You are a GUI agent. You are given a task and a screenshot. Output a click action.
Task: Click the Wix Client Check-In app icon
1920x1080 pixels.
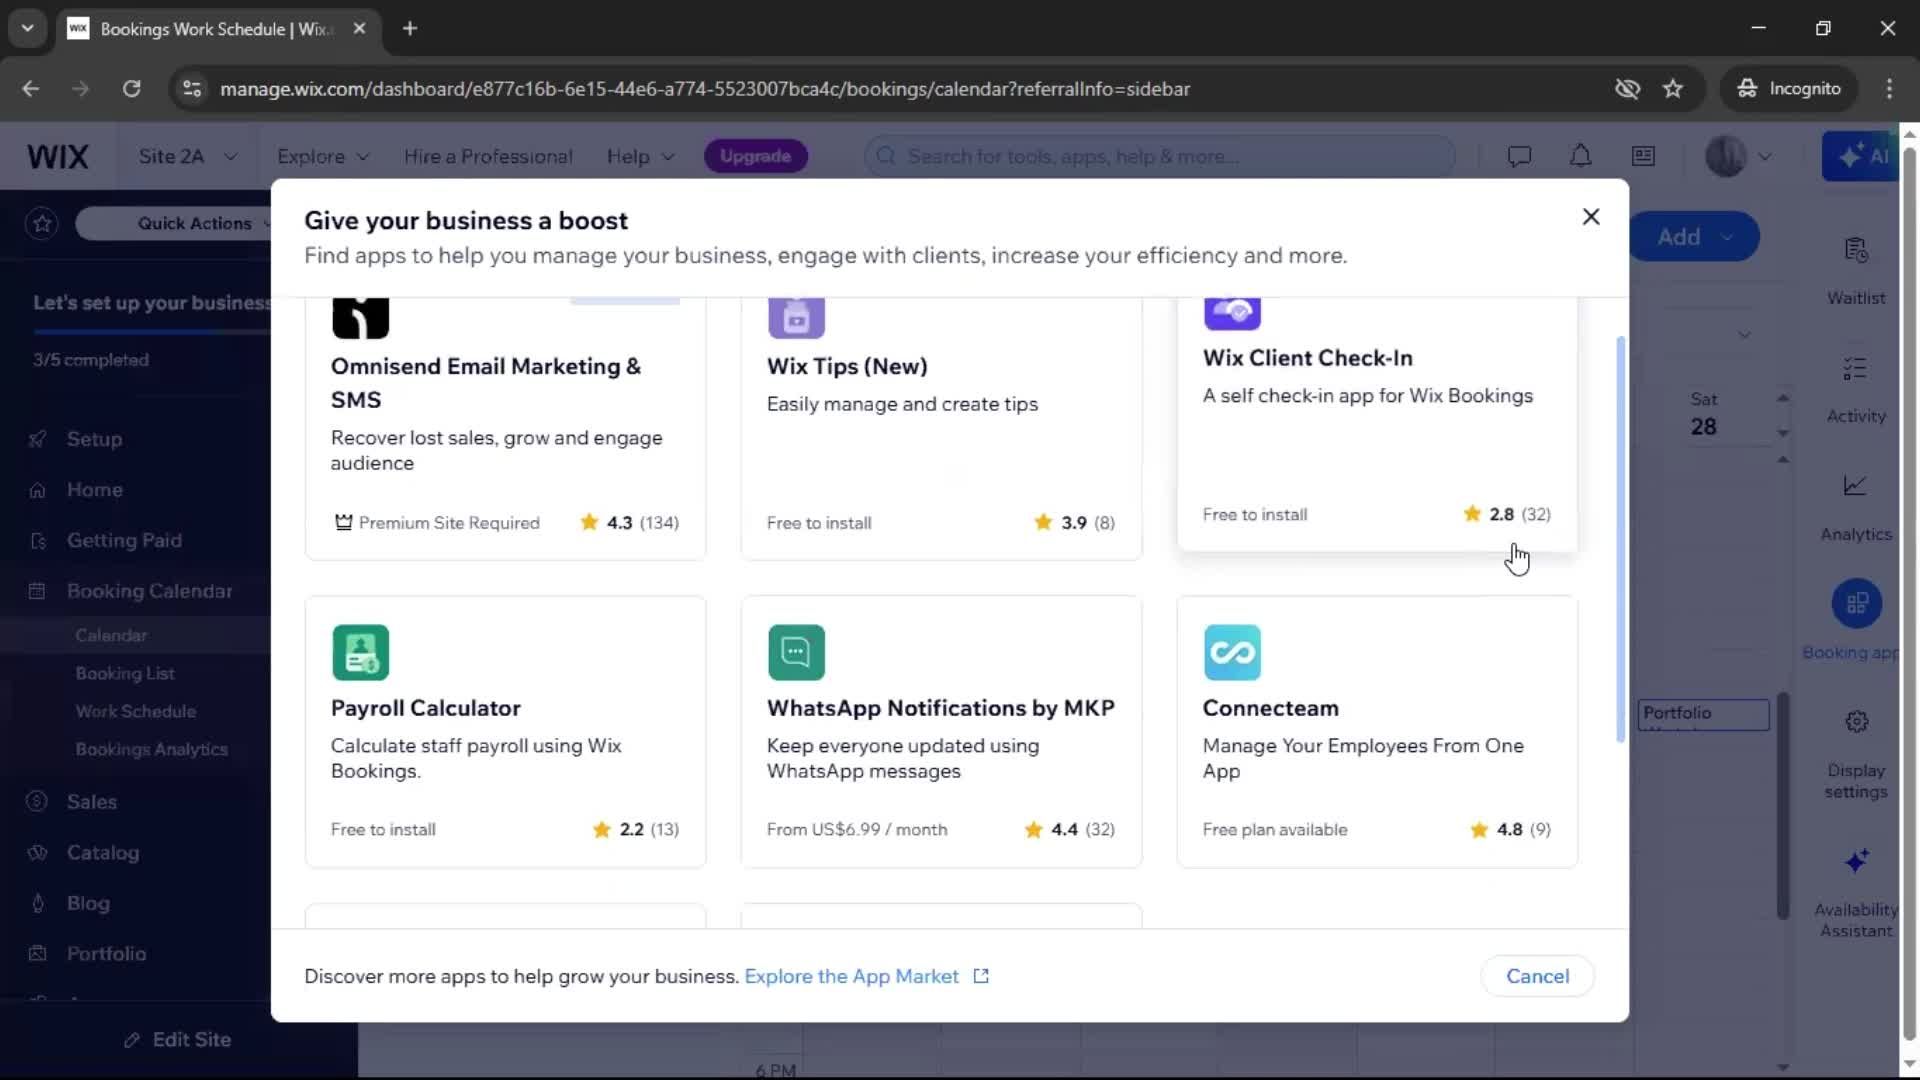pyautogui.click(x=1232, y=314)
